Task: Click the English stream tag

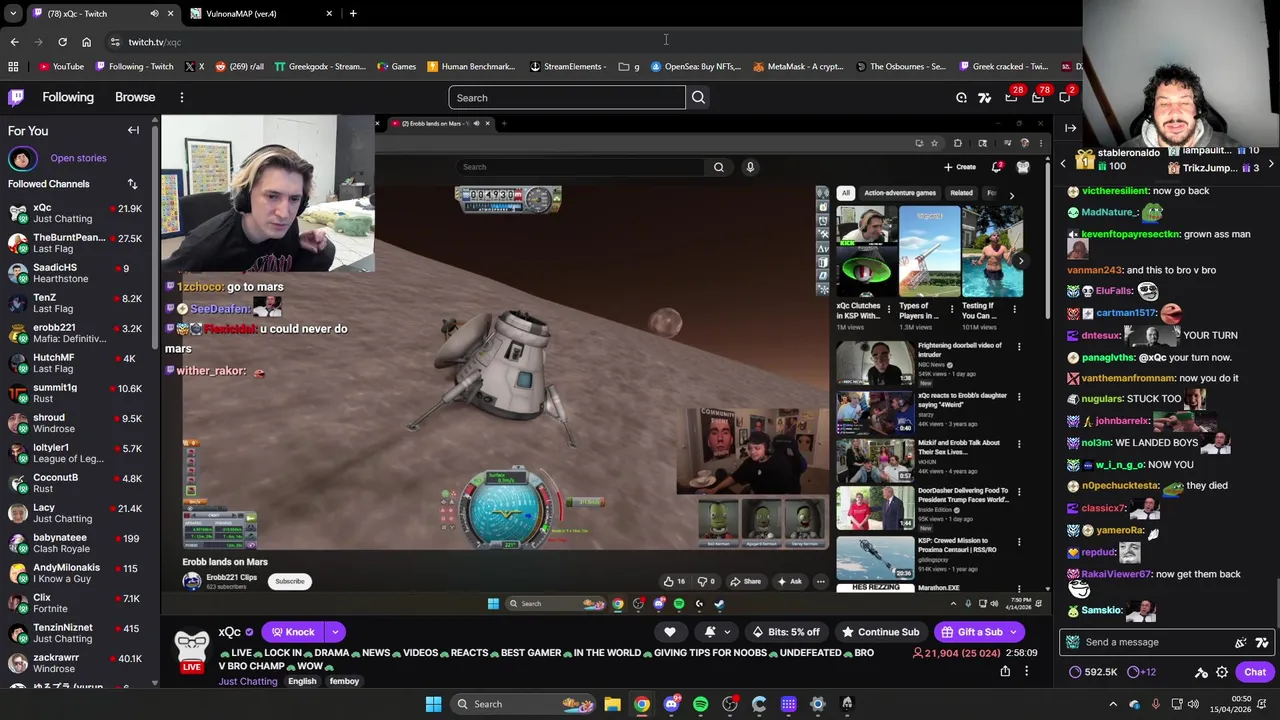Action: point(302,681)
